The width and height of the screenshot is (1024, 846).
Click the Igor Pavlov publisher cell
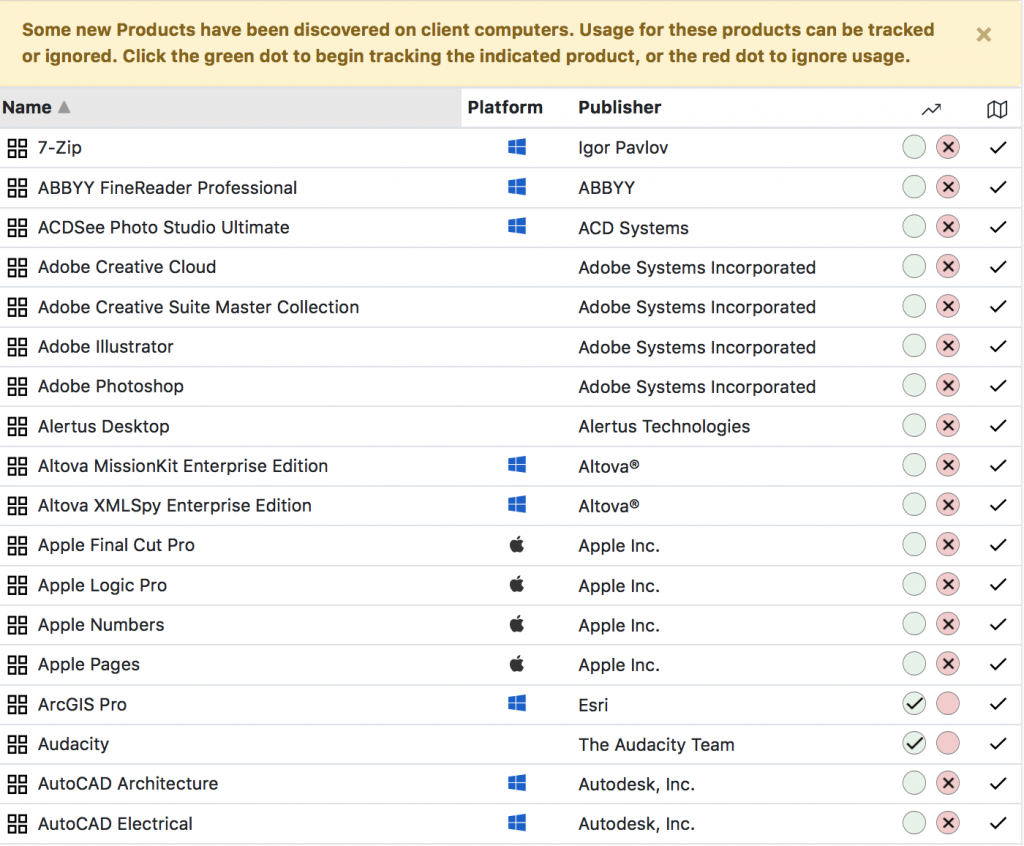623,148
